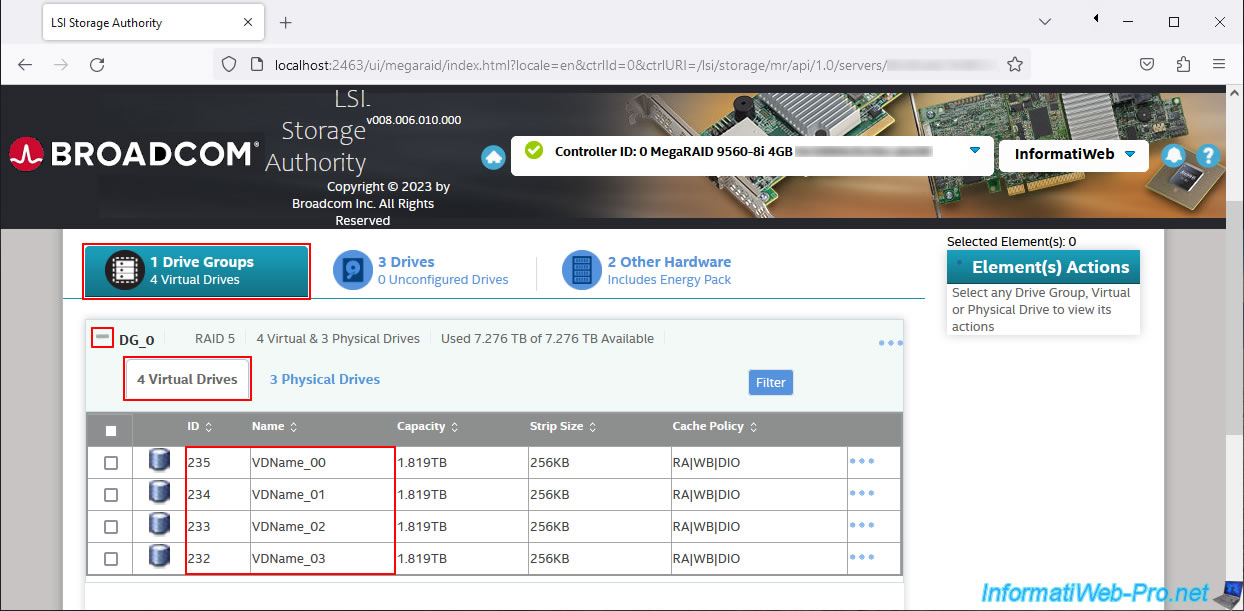This screenshot has height=611, width=1244.
Task: Open the InformatiWeb user dropdown
Action: point(1074,155)
